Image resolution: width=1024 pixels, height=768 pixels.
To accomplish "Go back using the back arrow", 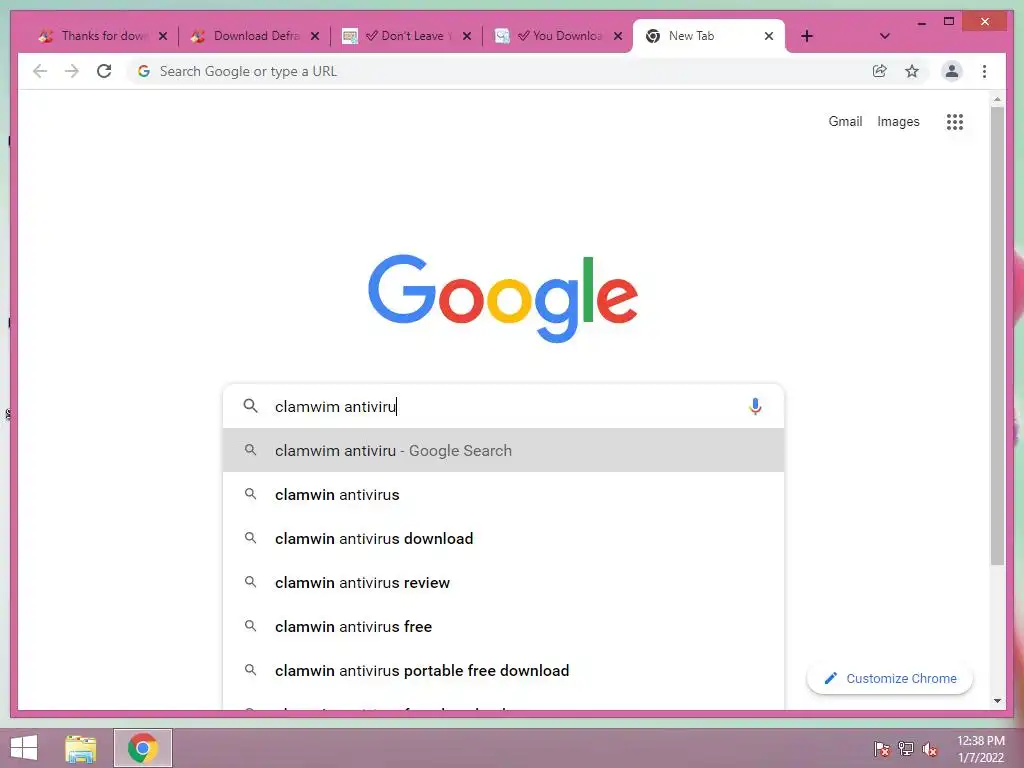I will point(40,71).
